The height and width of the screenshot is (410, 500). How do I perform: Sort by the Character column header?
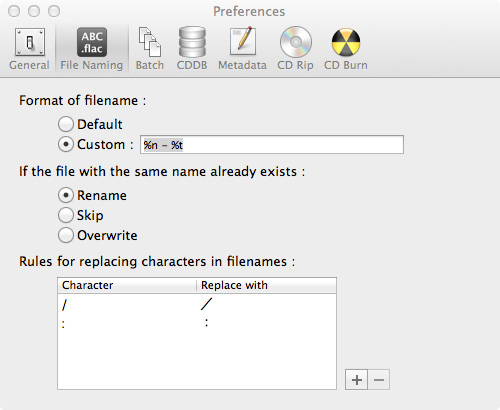point(127,285)
